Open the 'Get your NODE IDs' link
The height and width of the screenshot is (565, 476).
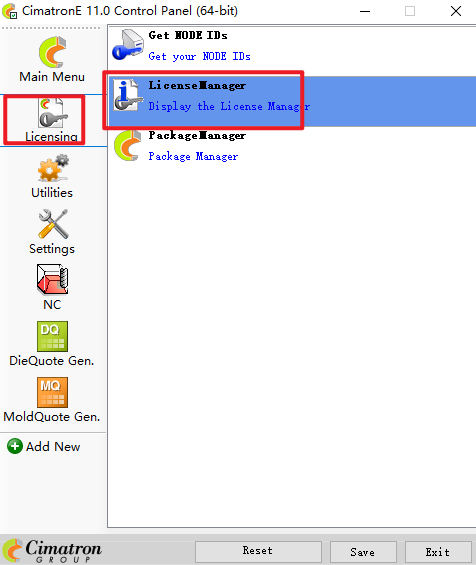coord(199,57)
